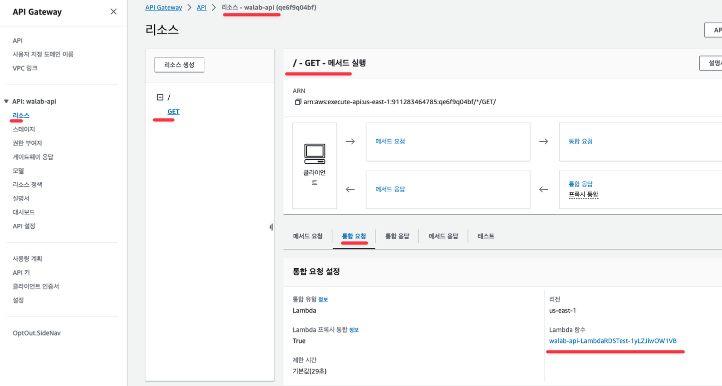This screenshot has width=722, height=386.
Task: Click OptOut.SideNav in the sidebar
Action: point(36,333)
